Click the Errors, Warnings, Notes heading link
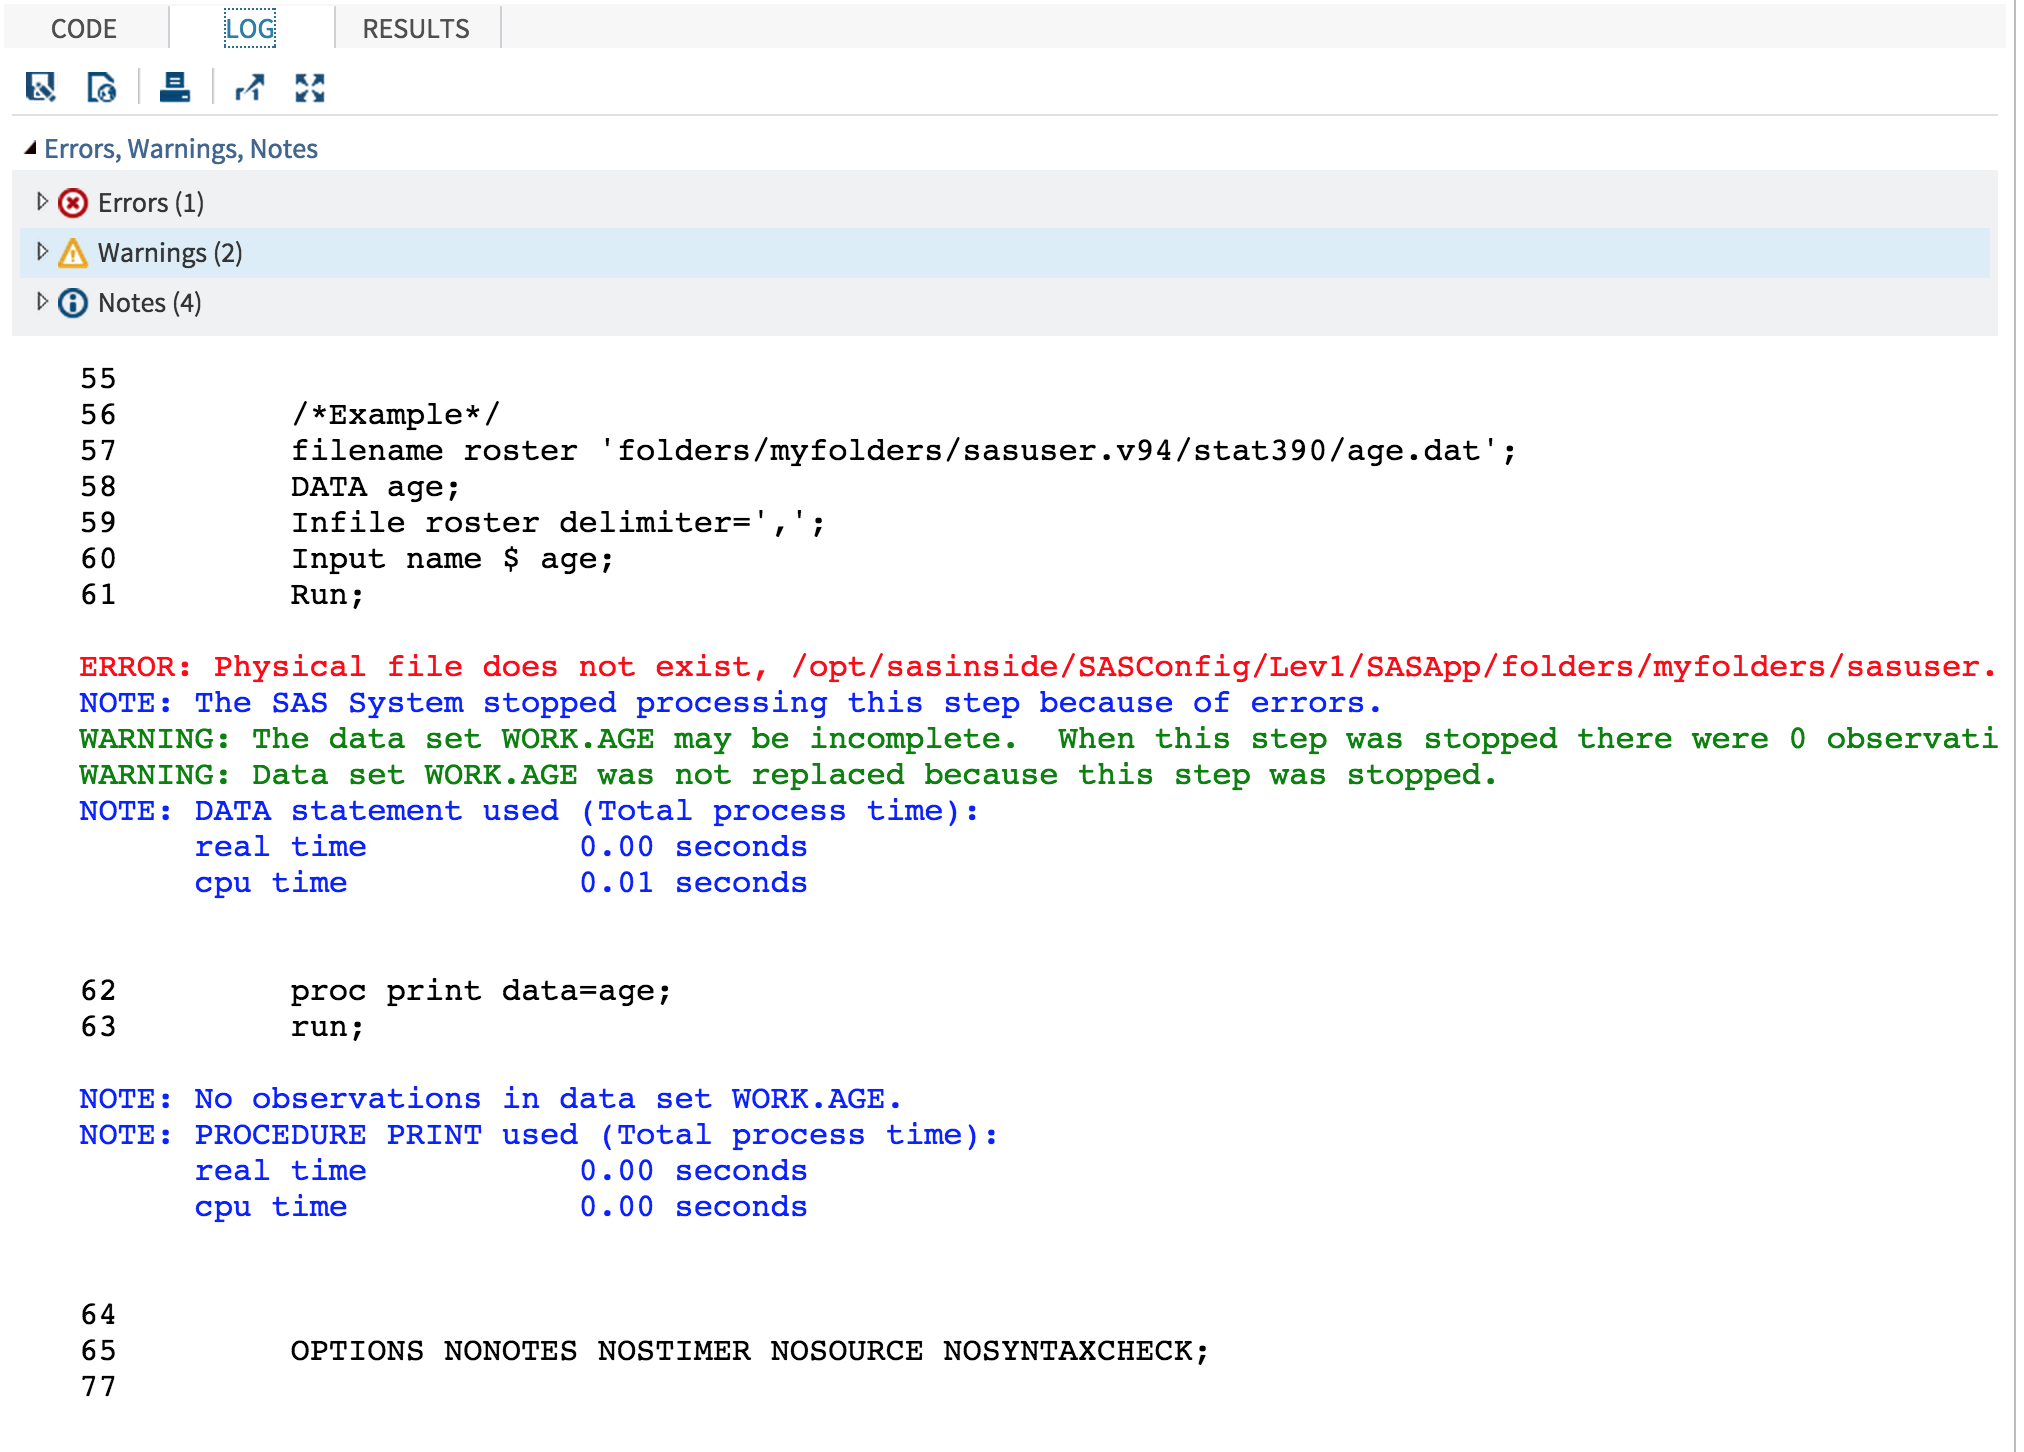Image resolution: width=2024 pixels, height=1452 pixels. [181, 149]
